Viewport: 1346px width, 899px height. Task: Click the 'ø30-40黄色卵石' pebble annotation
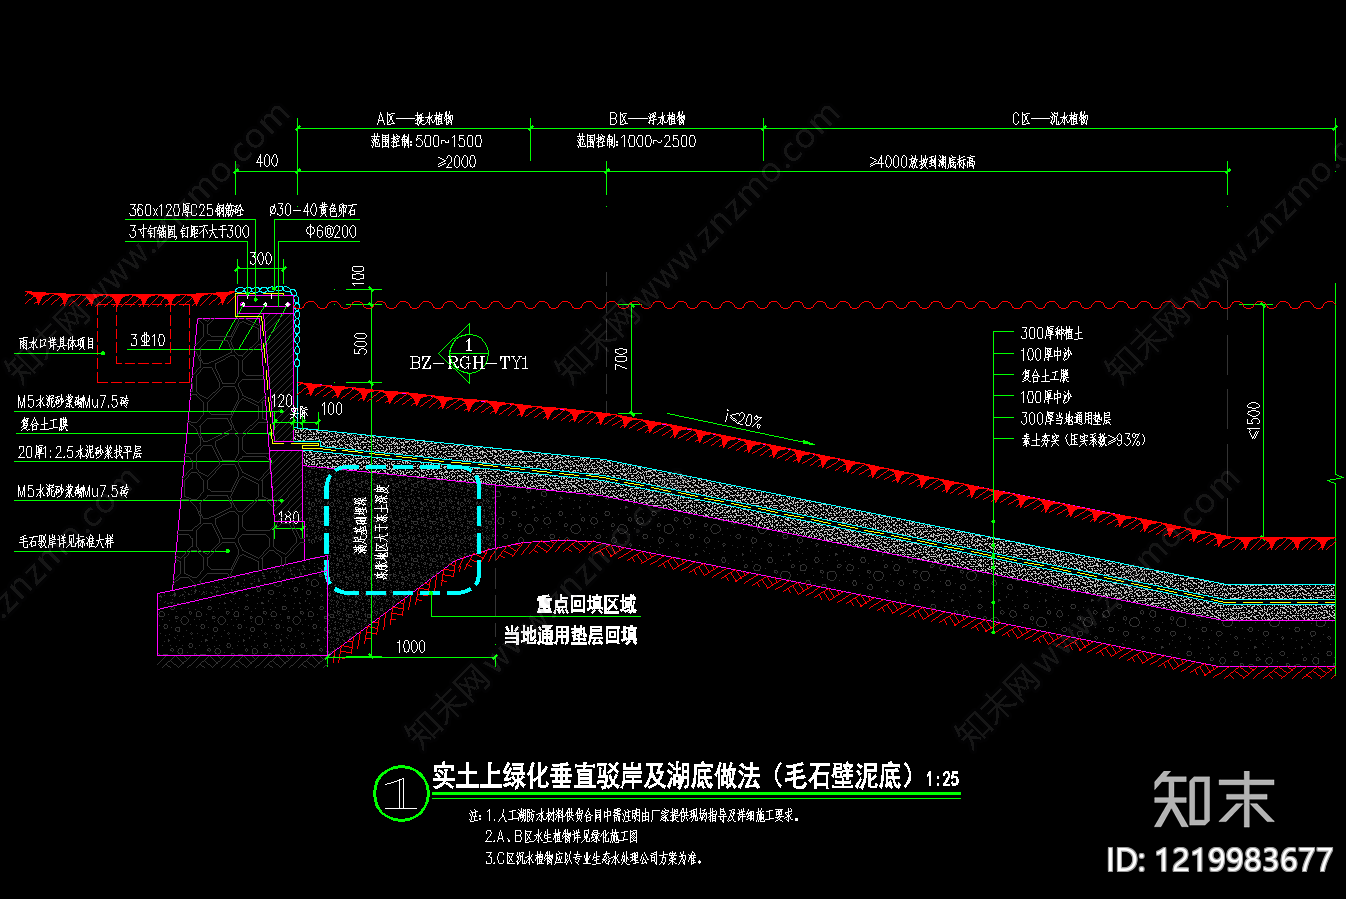pyautogui.click(x=313, y=211)
